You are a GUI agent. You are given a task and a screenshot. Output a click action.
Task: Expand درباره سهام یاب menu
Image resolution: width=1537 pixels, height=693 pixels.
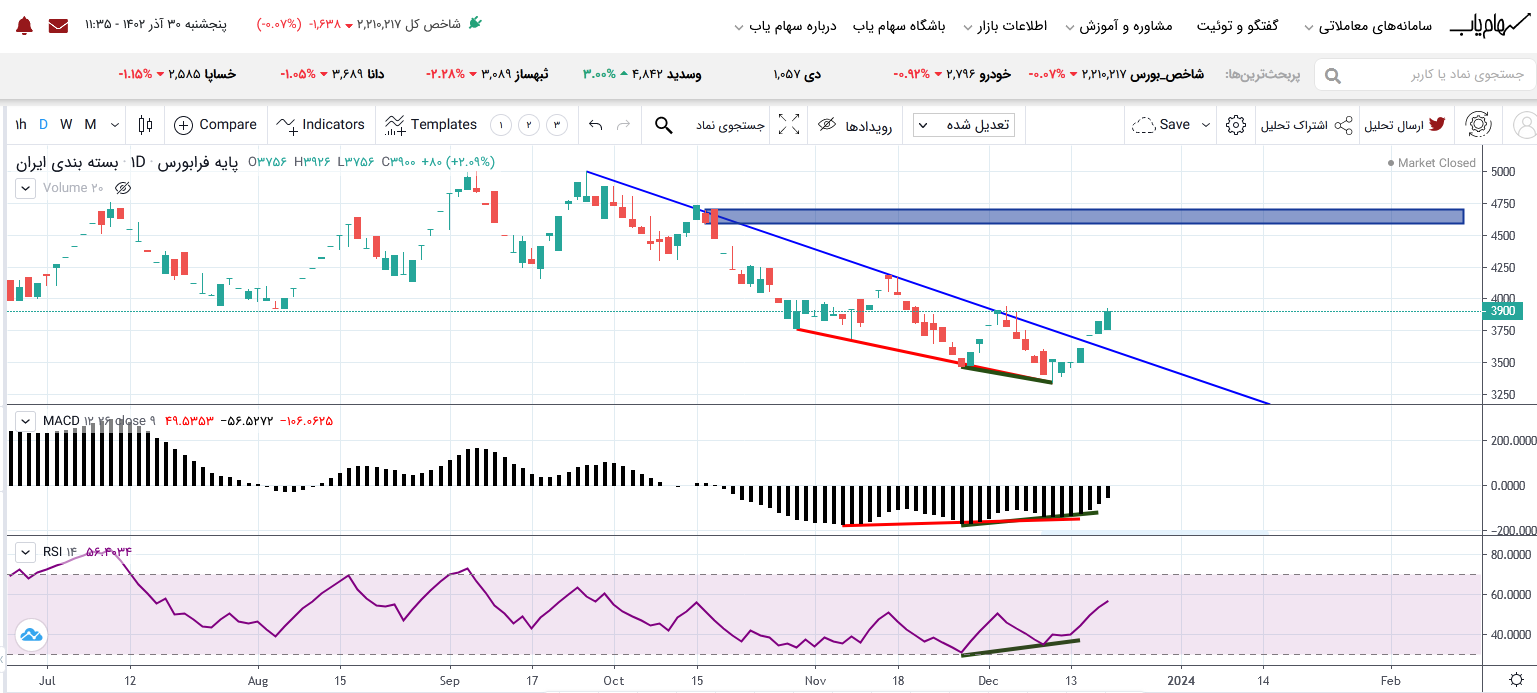click(x=785, y=25)
